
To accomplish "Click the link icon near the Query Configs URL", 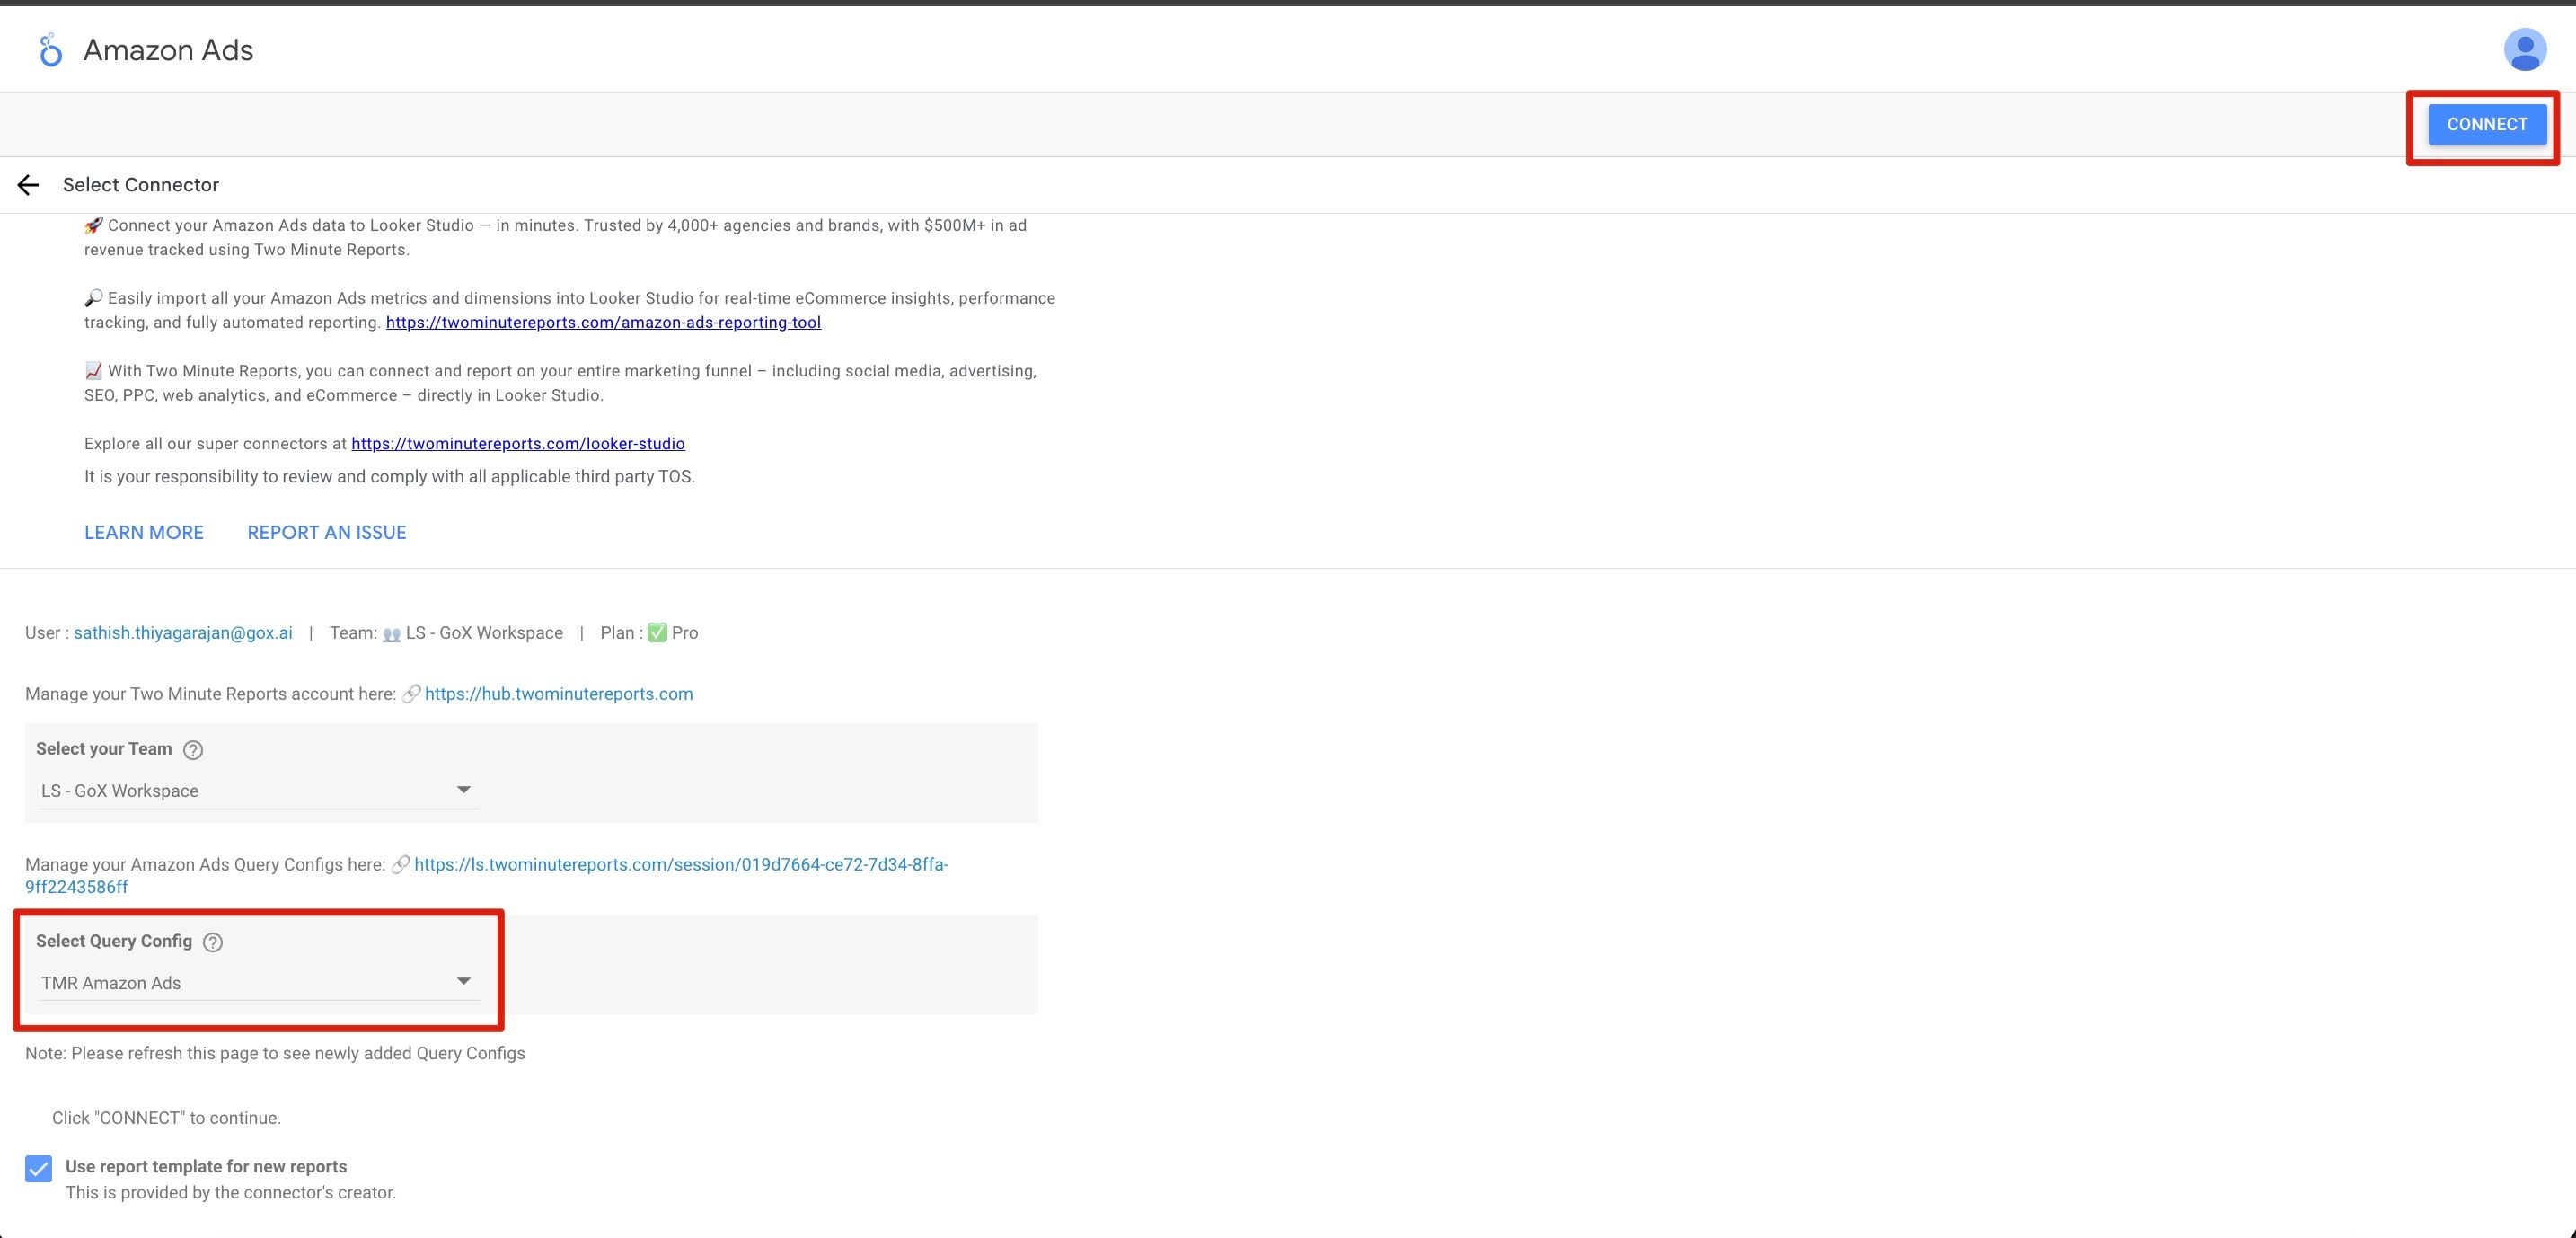I will point(399,865).
